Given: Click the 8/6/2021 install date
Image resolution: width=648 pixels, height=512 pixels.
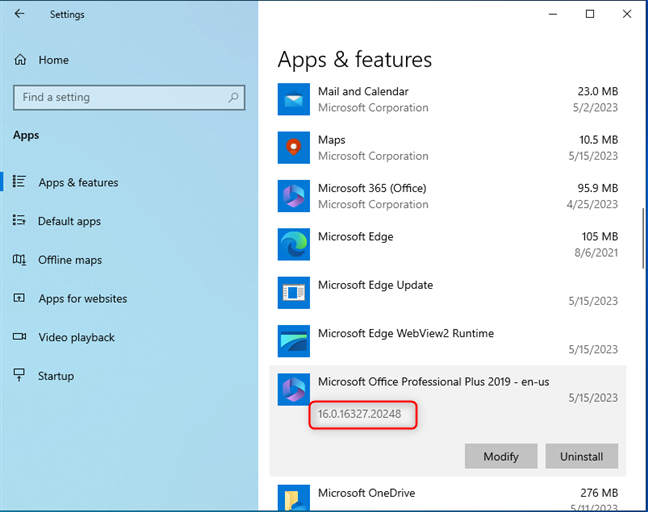Looking at the screenshot, I should pos(596,253).
